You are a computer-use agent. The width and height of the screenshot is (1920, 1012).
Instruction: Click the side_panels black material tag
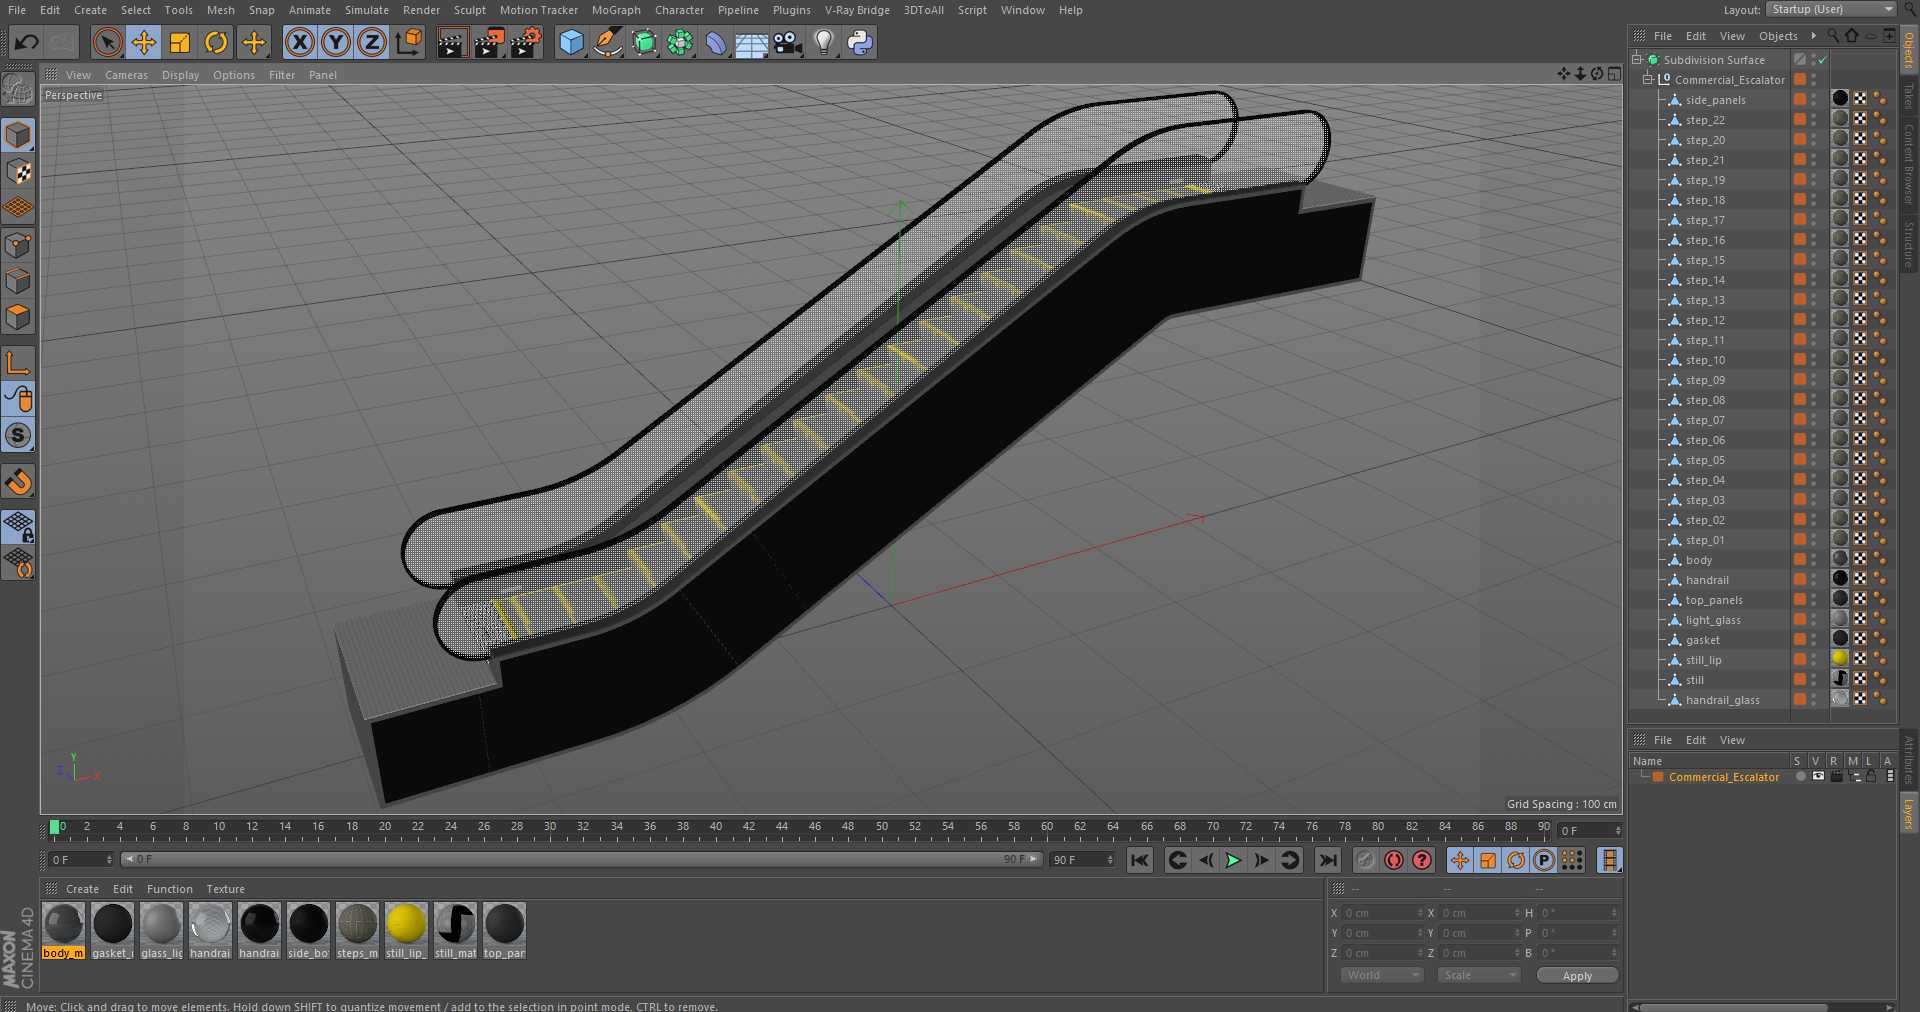pyautogui.click(x=1840, y=98)
